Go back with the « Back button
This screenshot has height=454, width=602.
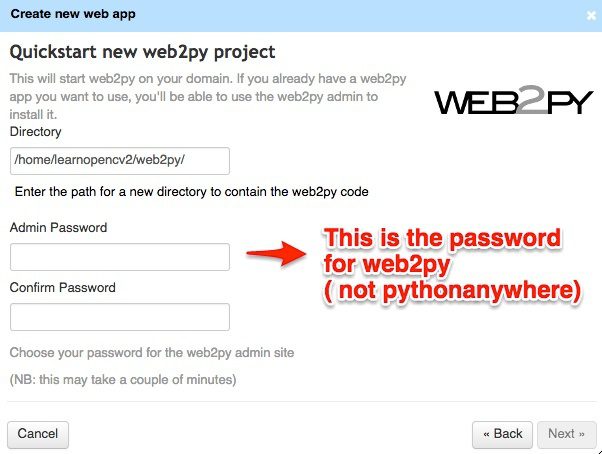pos(502,434)
